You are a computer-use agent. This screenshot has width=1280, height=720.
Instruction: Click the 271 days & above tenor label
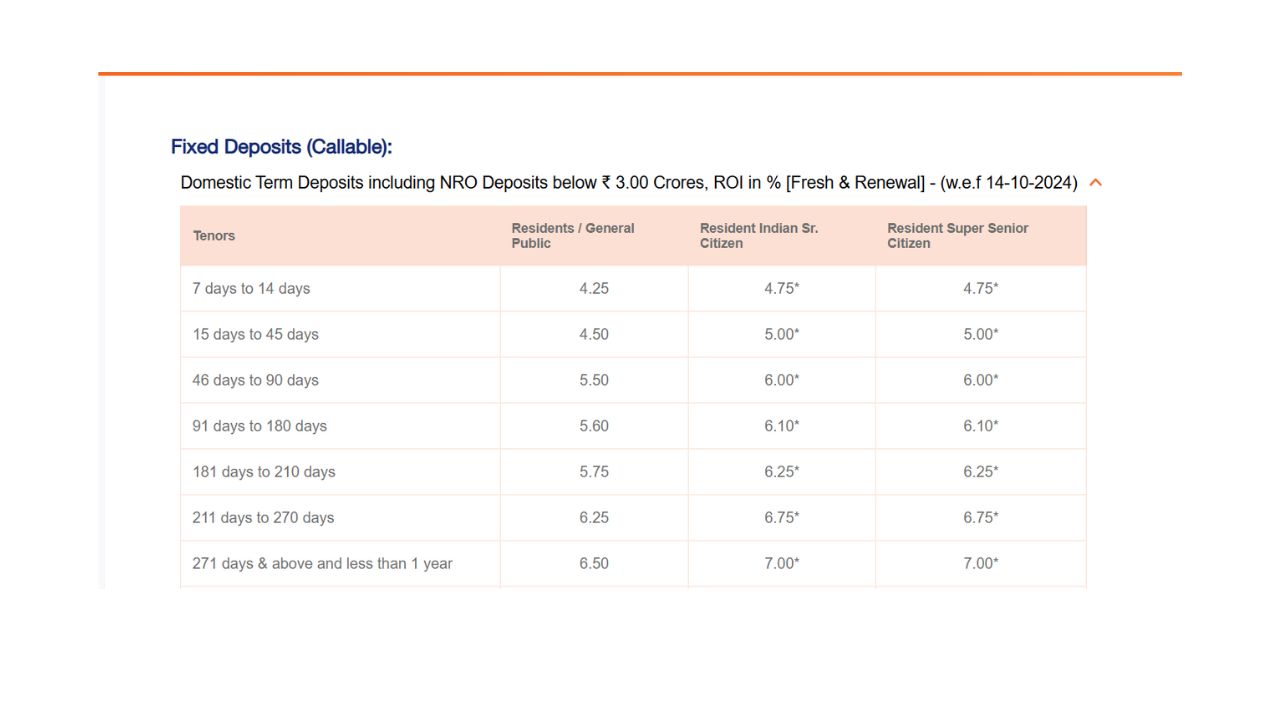[x=322, y=564]
